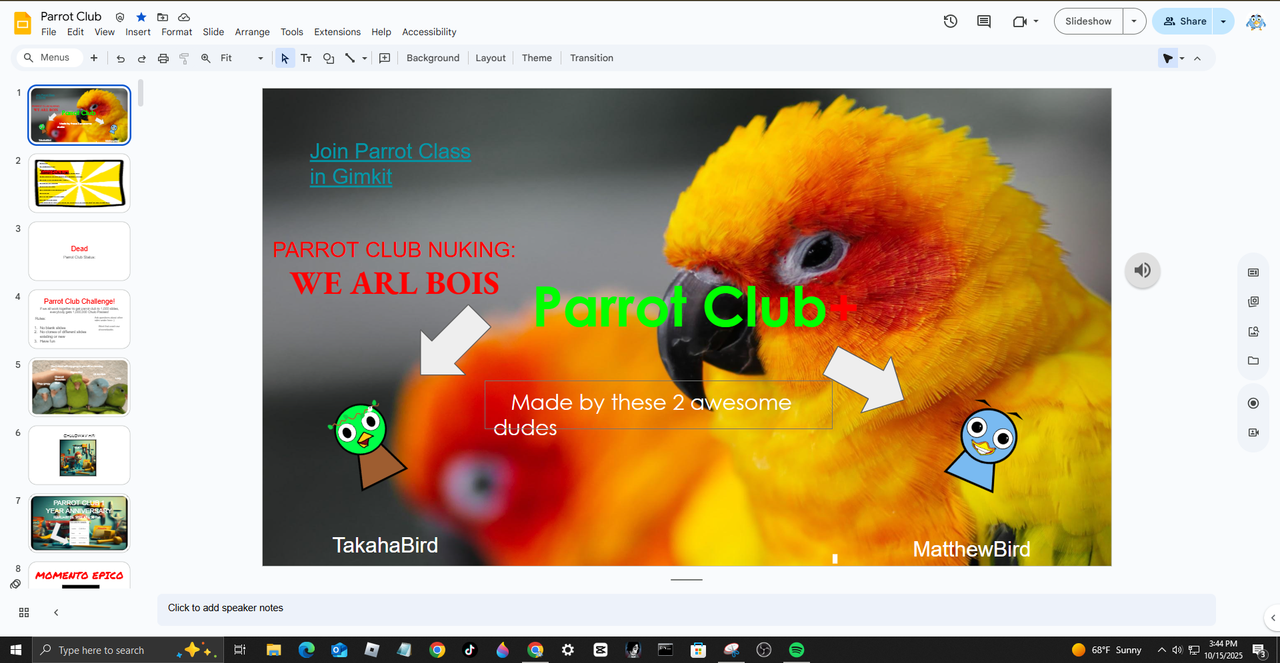1280x663 pixels.
Task: Open the folder icon in side panel
Action: tap(1253, 361)
